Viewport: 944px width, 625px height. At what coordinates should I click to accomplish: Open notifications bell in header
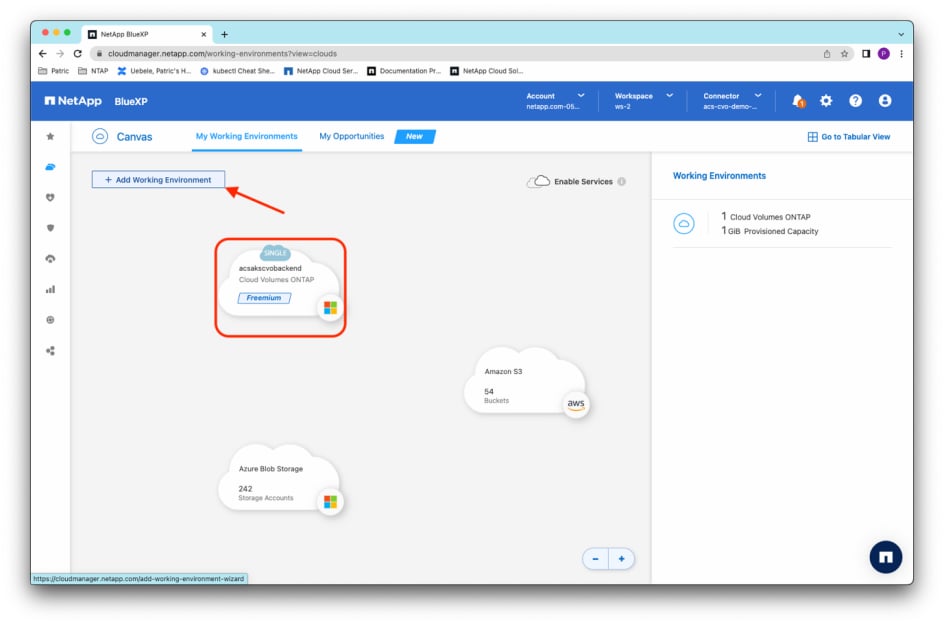point(798,101)
